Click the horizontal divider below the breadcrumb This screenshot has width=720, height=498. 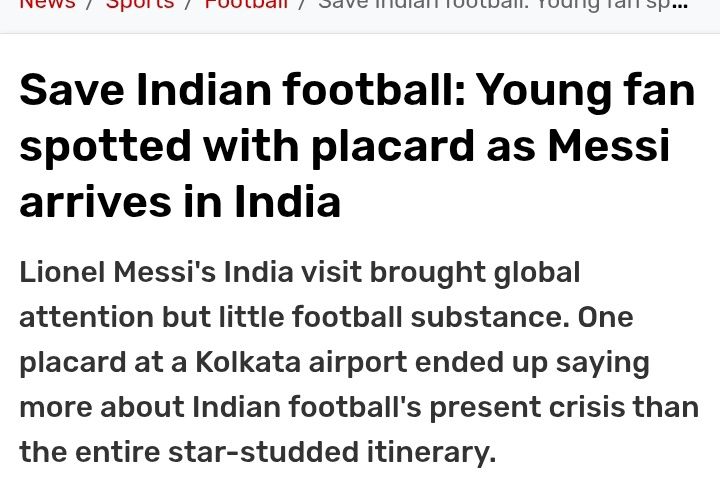(x=360, y=34)
